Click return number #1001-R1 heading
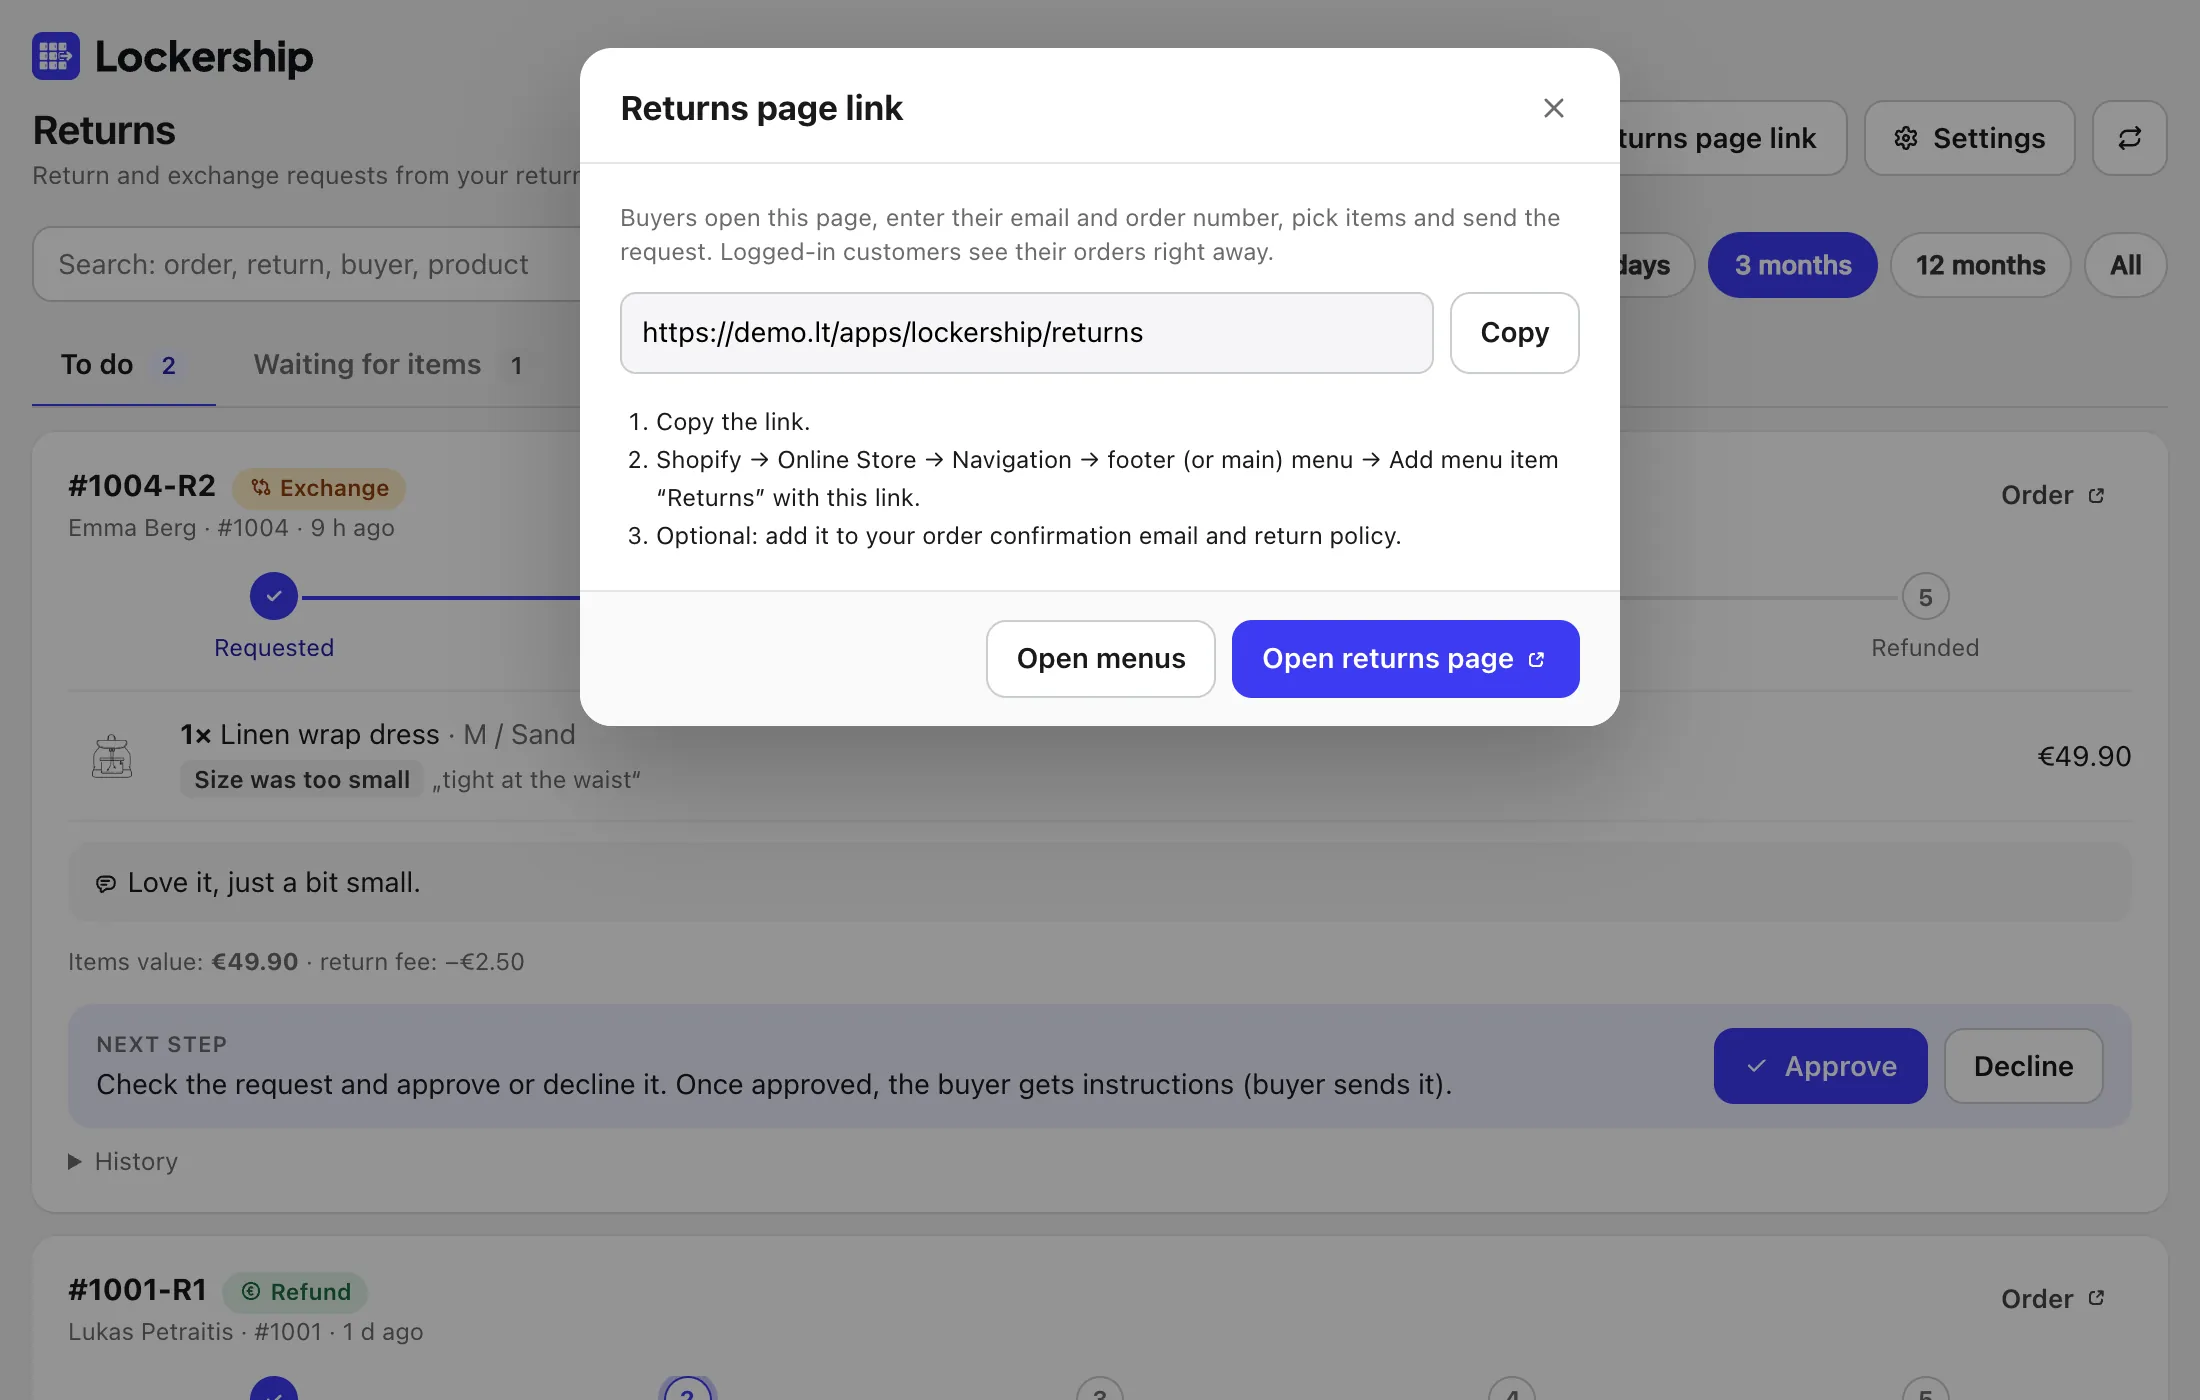 click(x=138, y=1290)
